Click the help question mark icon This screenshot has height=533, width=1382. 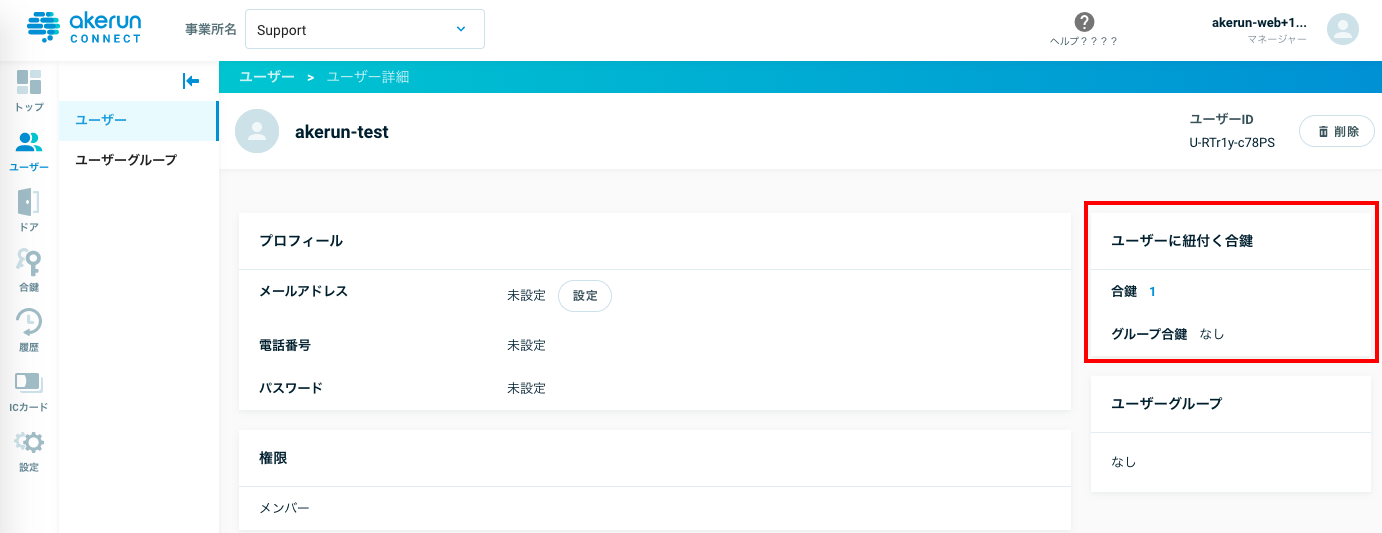1084,22
